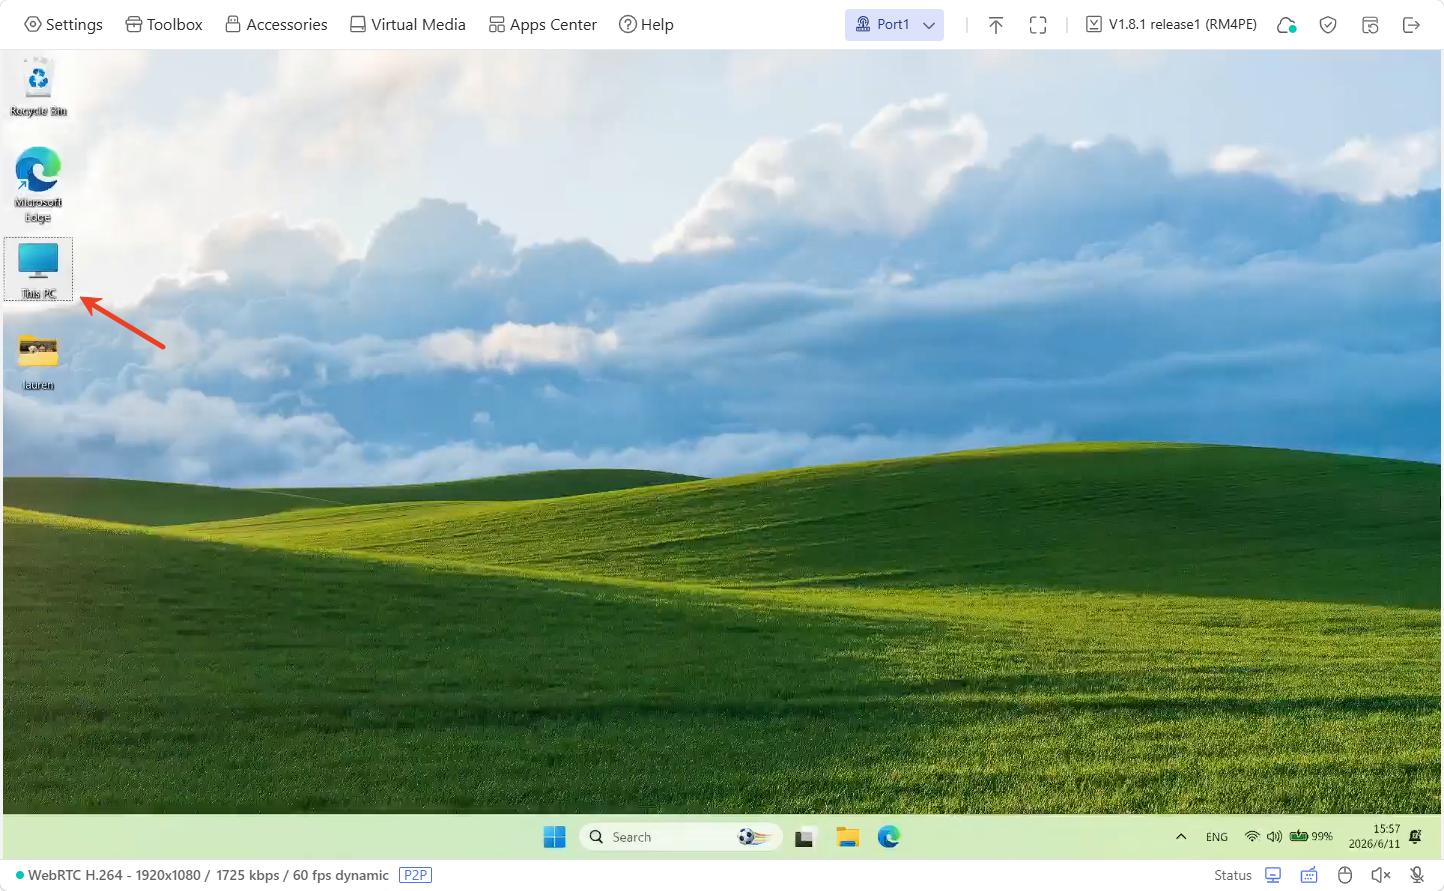This screenshot has width=1444, height=891.
Task: Select the Recycle Bin desktop icon
Action: (38, 88)
